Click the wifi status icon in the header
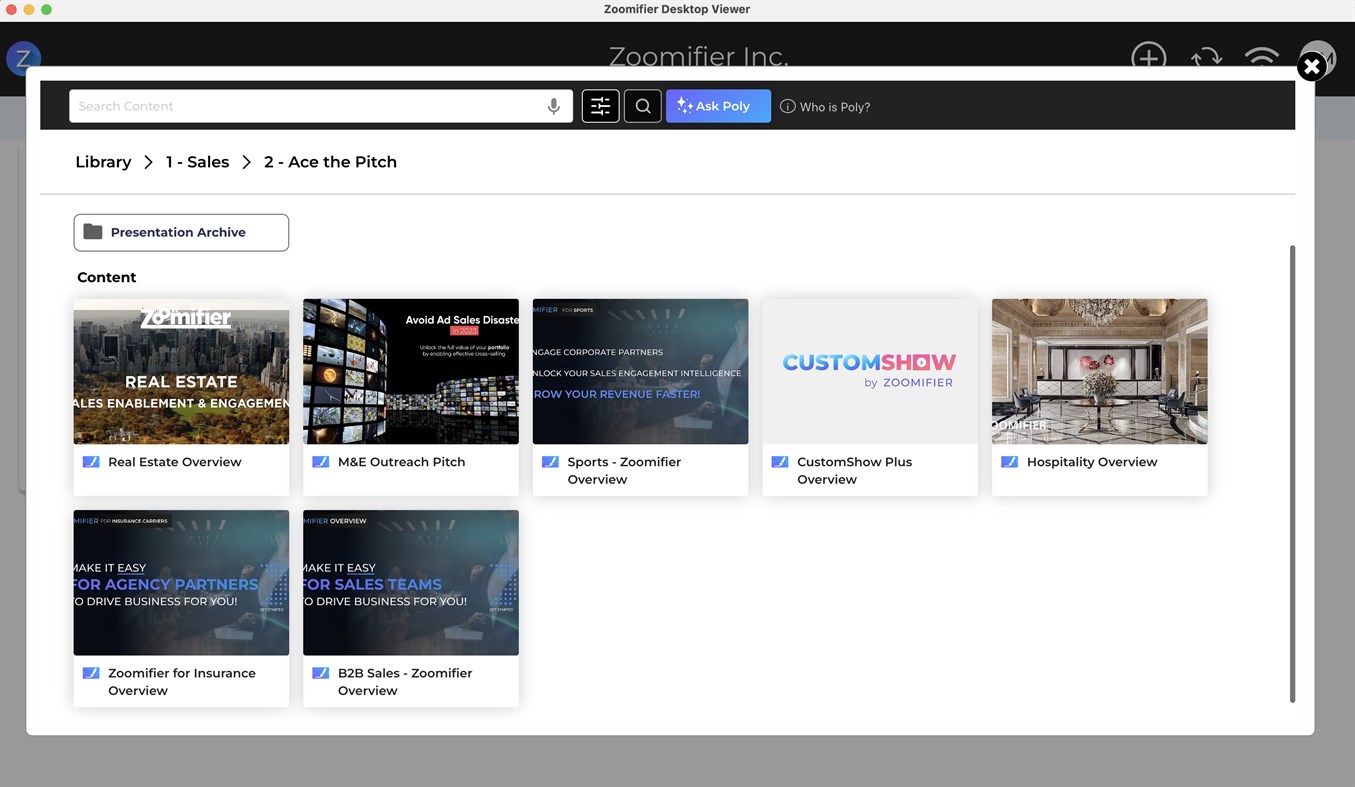Image resolution: width=1355 pixels, height=787 pixels. click(1261, 58)
